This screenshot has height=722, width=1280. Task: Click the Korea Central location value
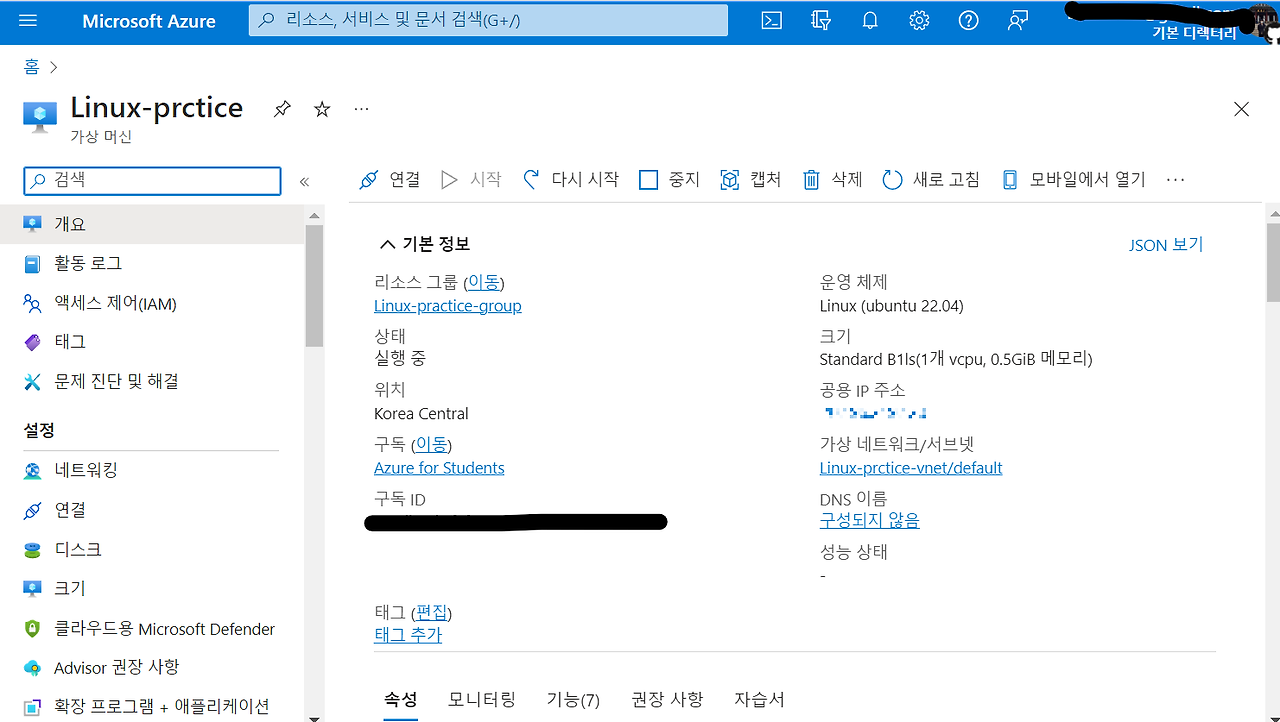(x=421, y=413)
